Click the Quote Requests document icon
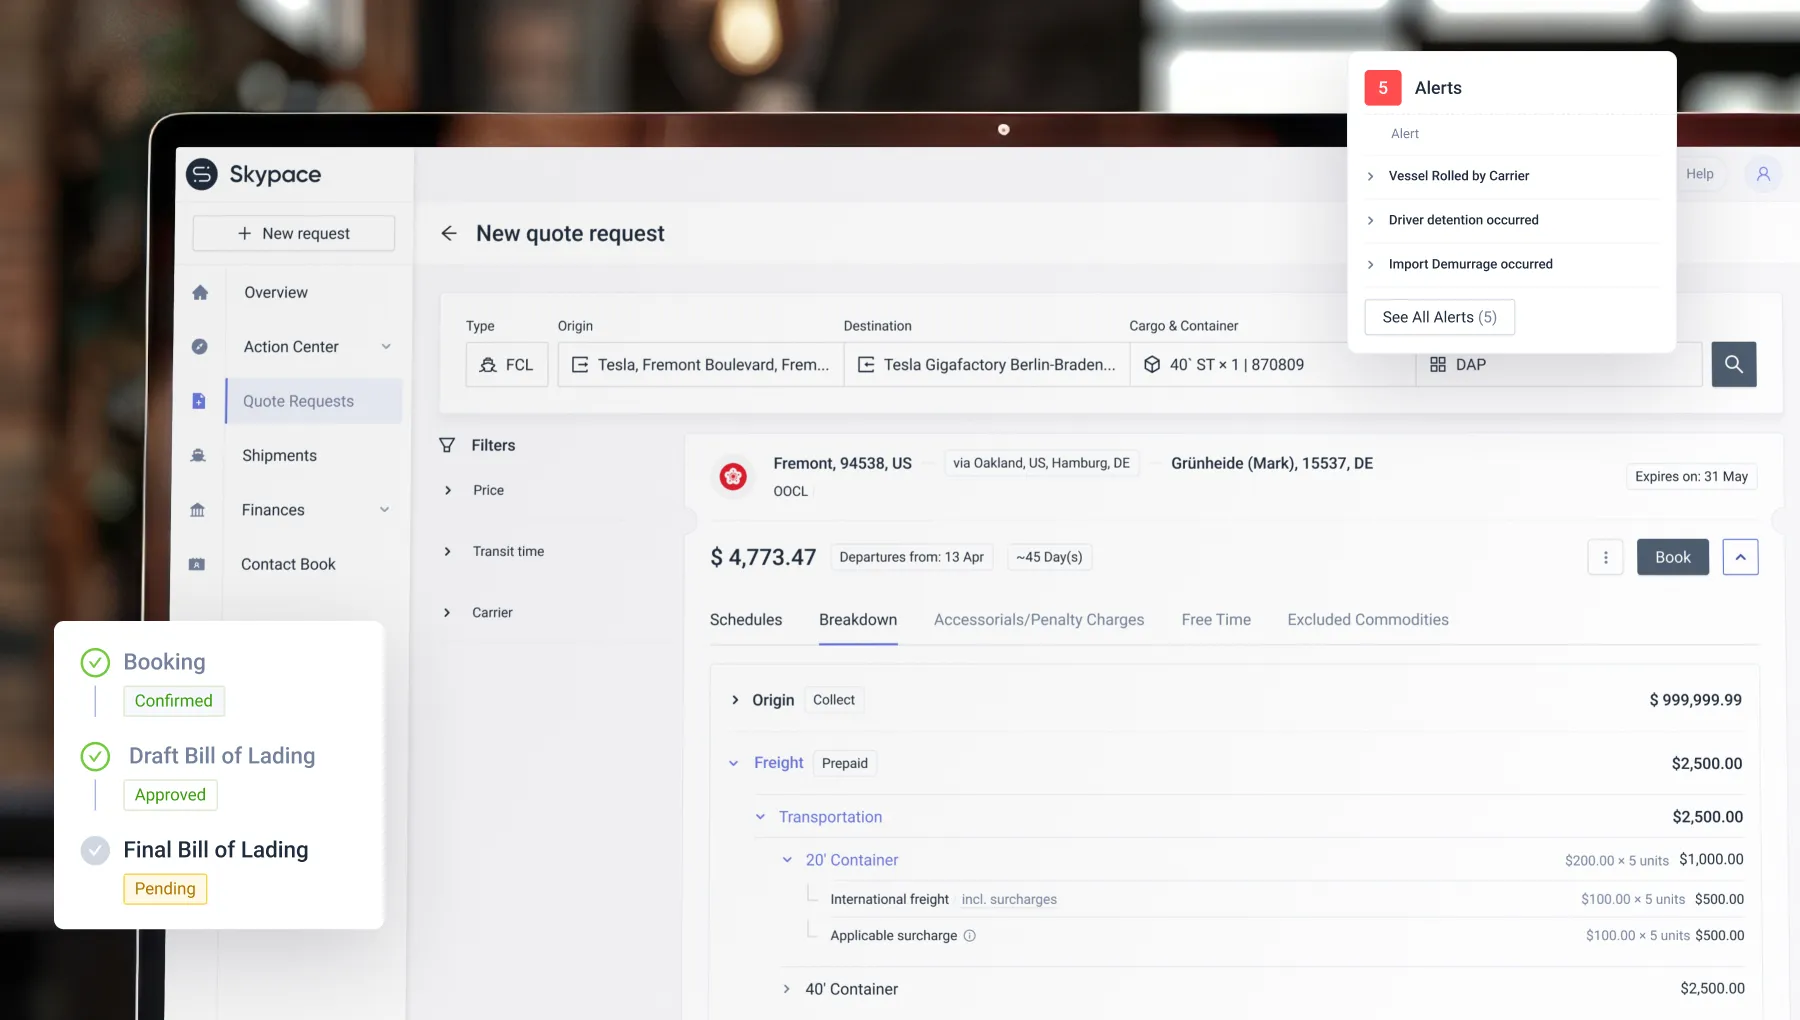Screen dimensions: 1800x1020 coord(199,401)
